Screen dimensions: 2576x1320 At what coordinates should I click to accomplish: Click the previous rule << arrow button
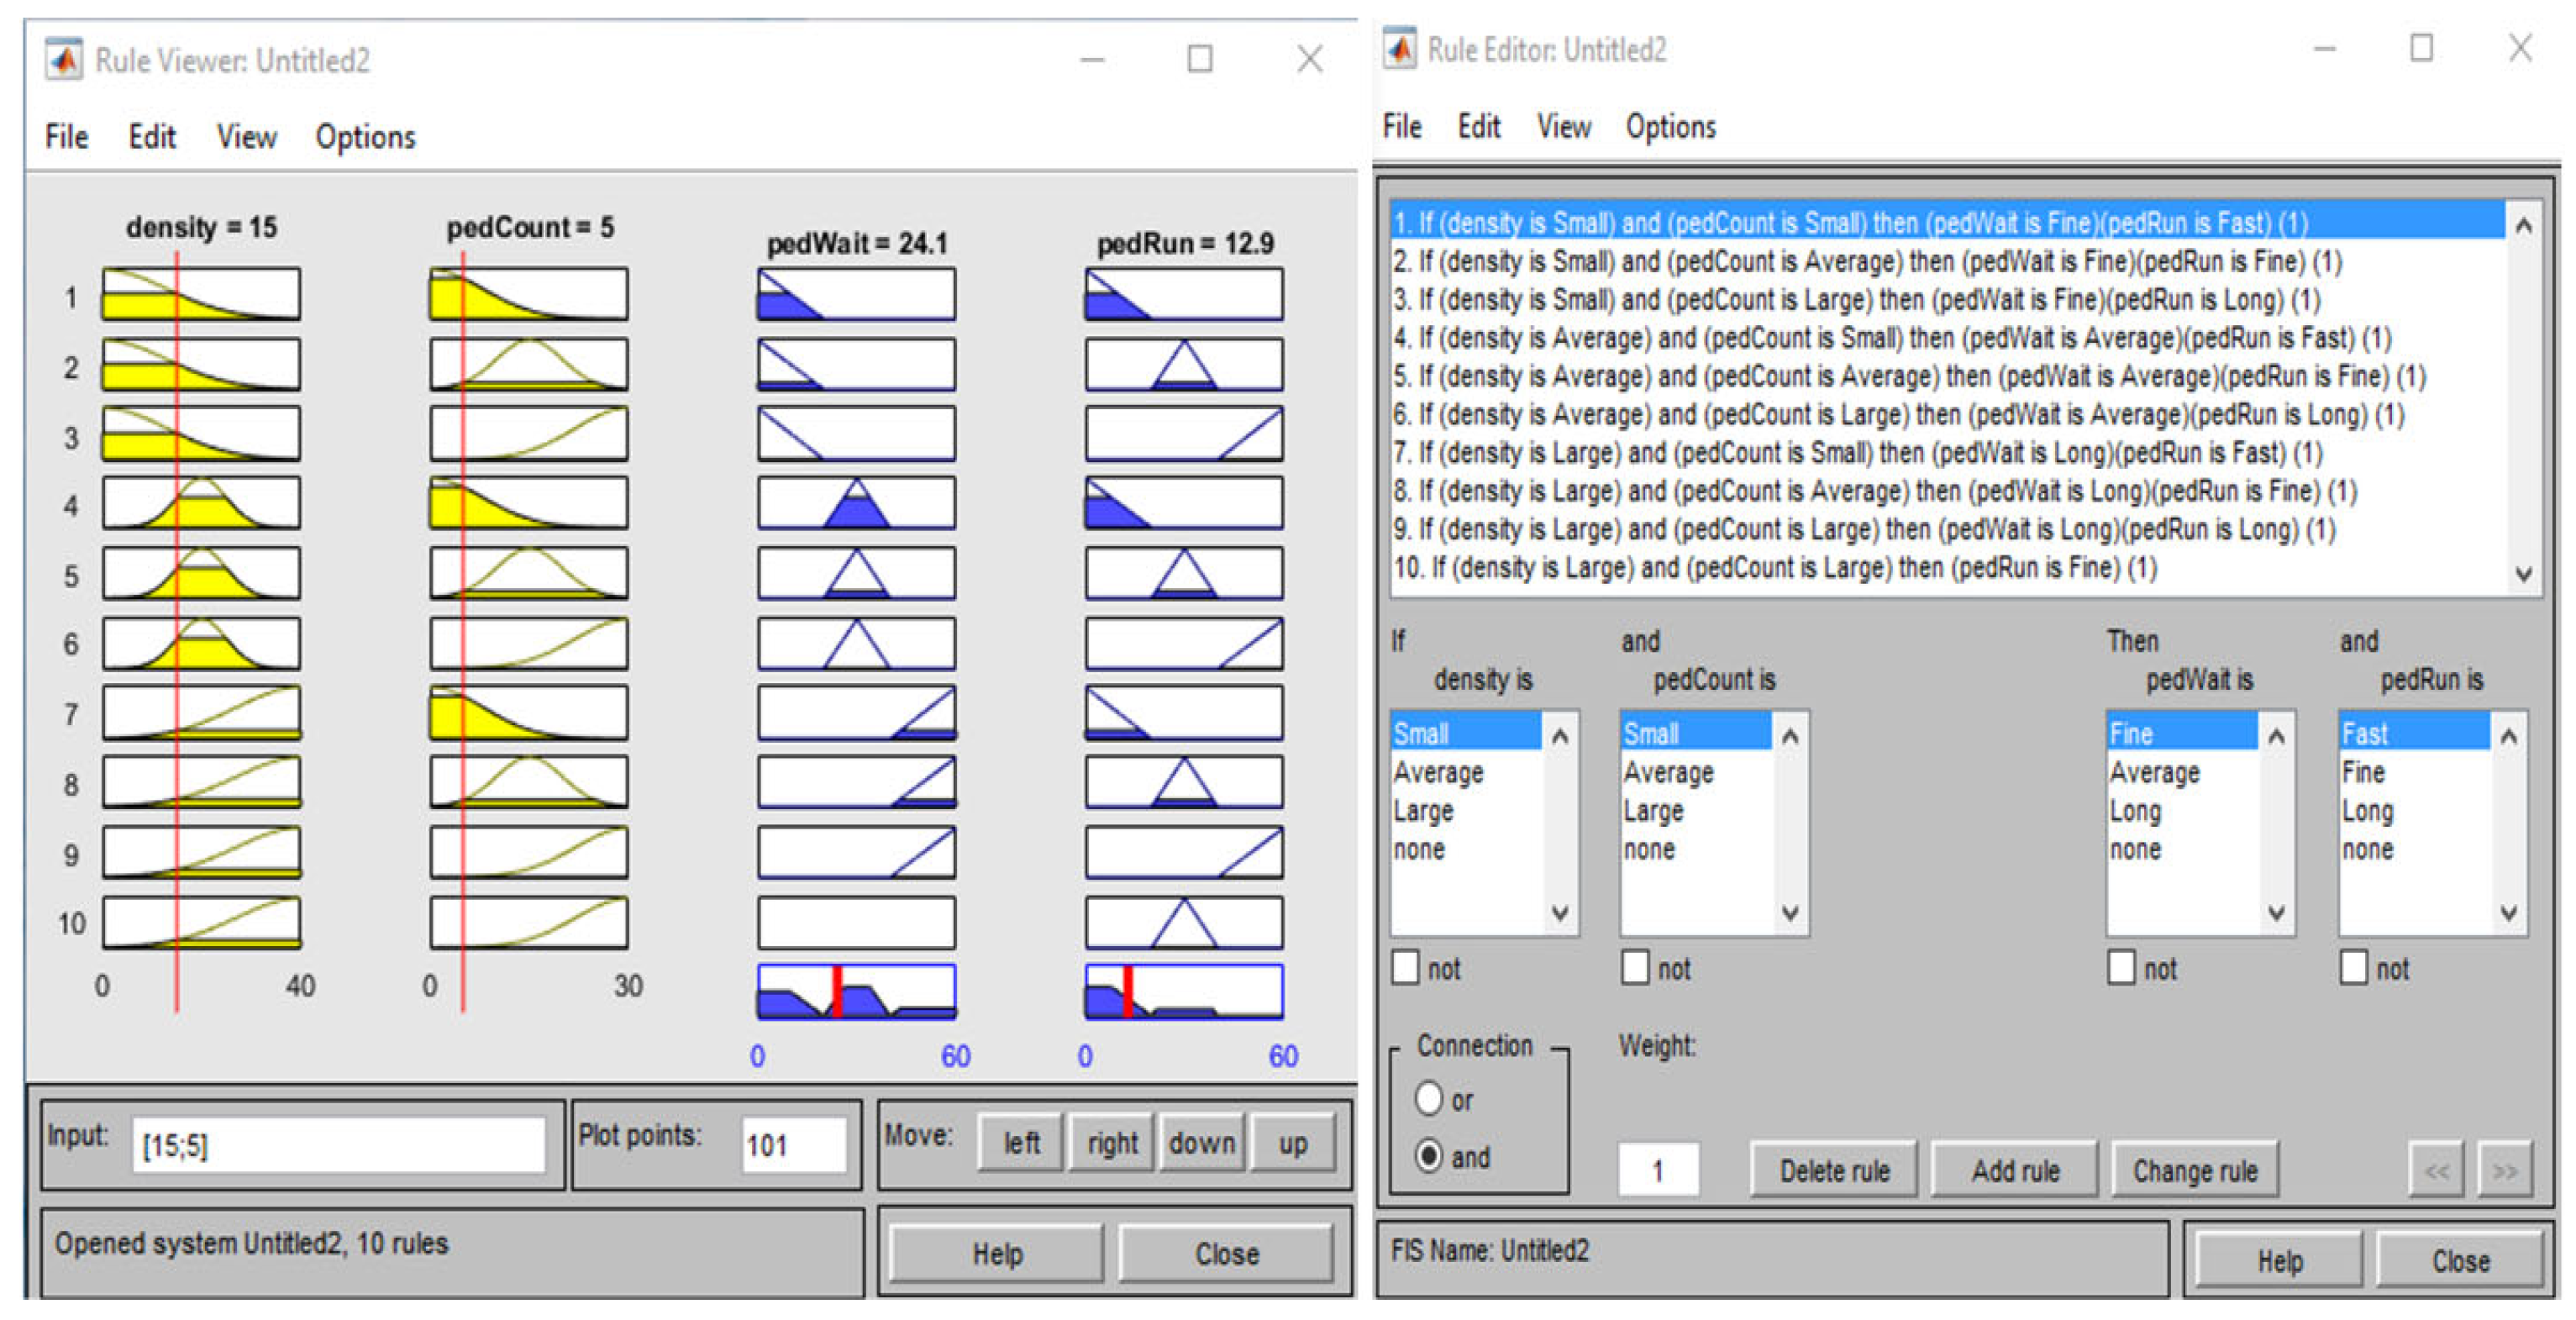(x=2437, y=1170)
